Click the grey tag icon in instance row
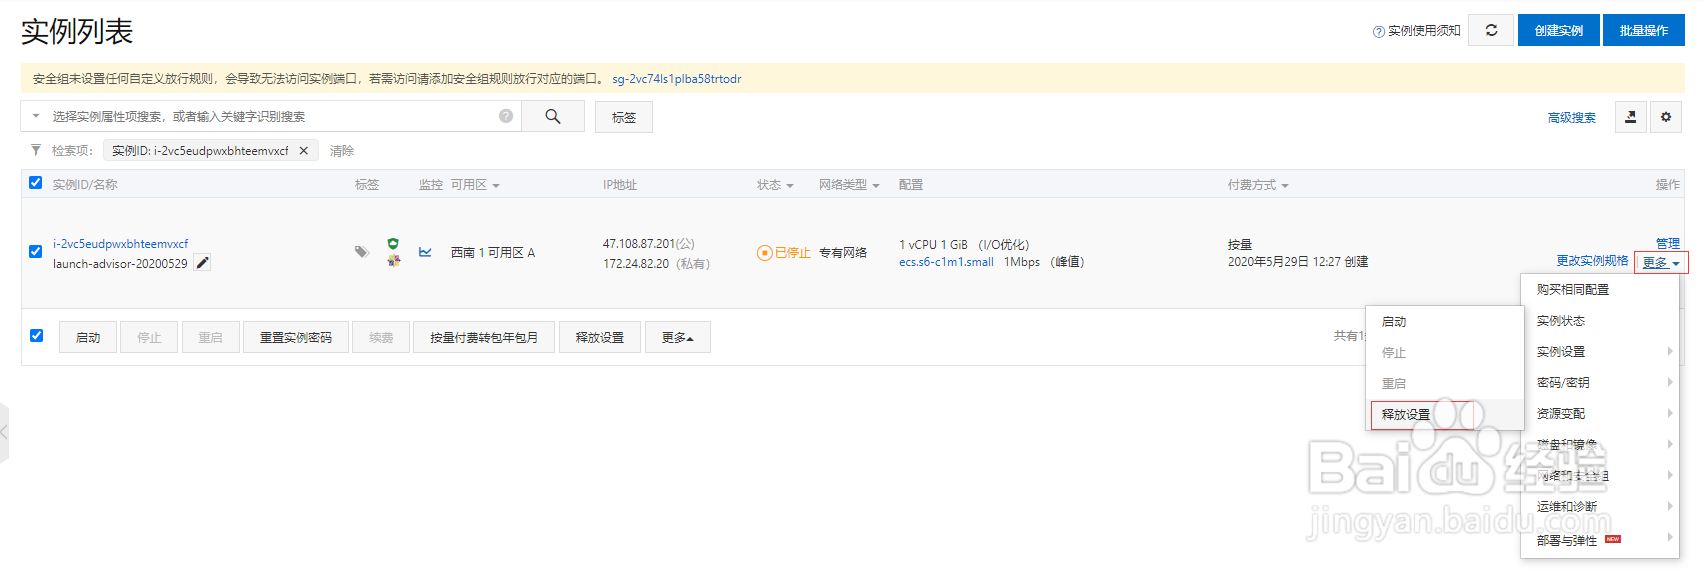The image size is (1704, 579). tap(361, 252)
